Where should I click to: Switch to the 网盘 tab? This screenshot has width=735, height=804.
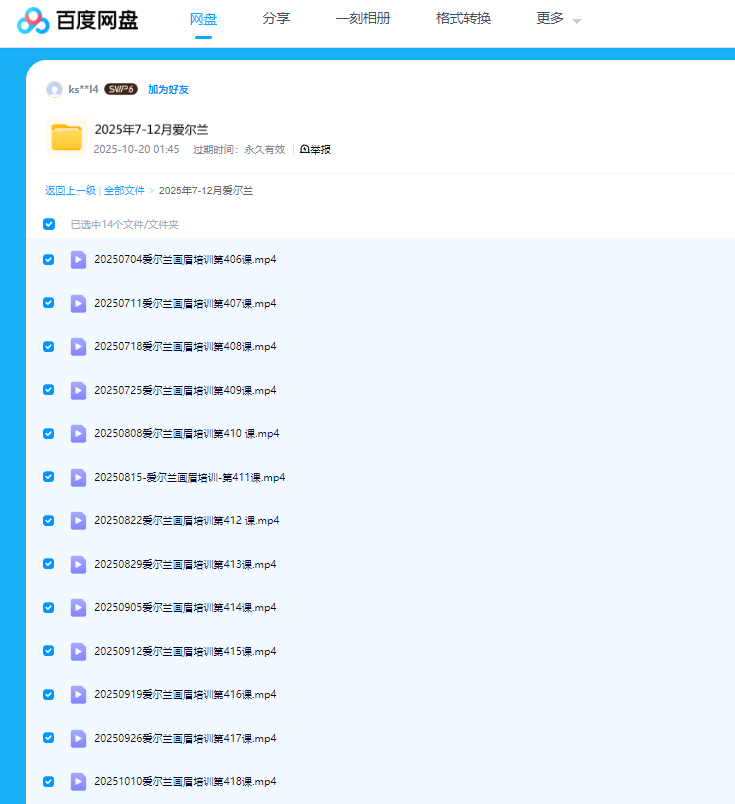pyautogui.click(x=203, y=19)
